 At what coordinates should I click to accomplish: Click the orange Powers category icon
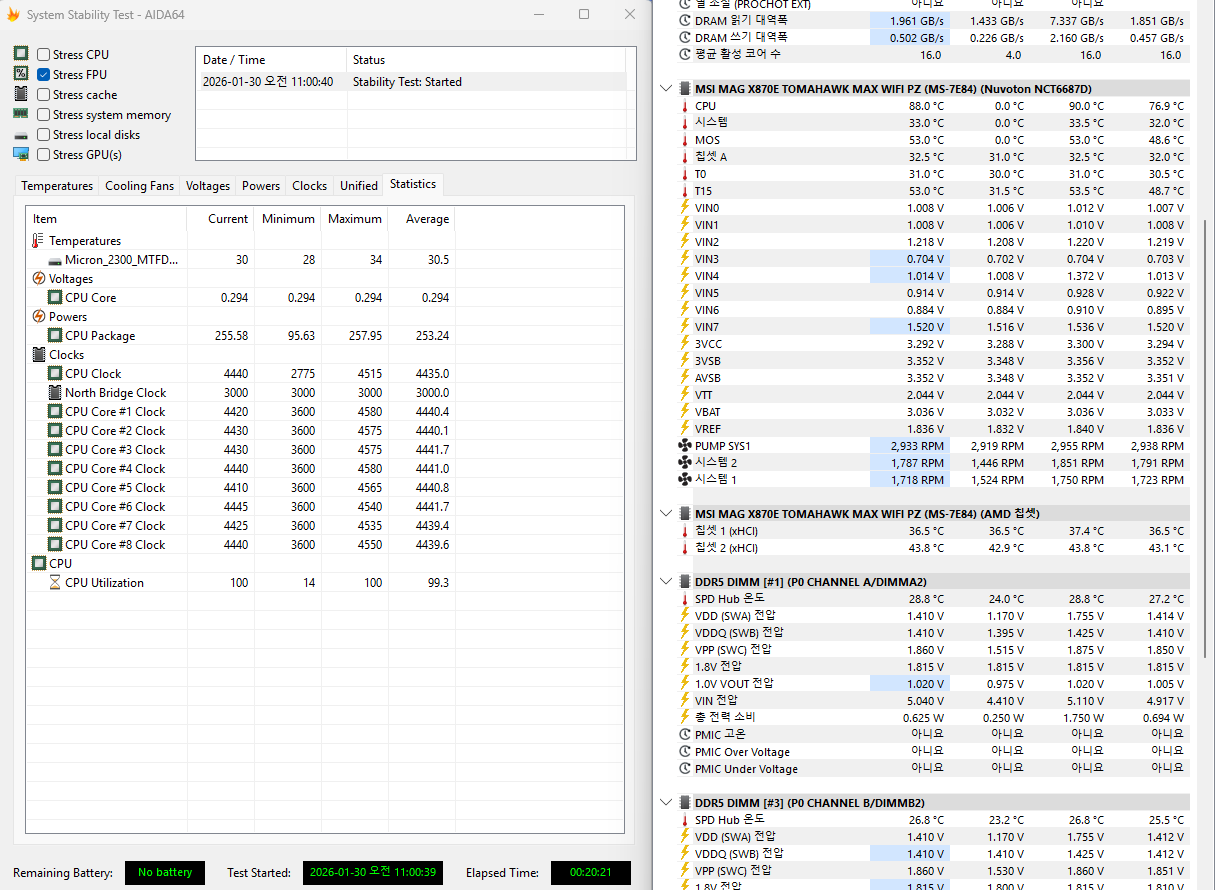(x=38, y=317)
